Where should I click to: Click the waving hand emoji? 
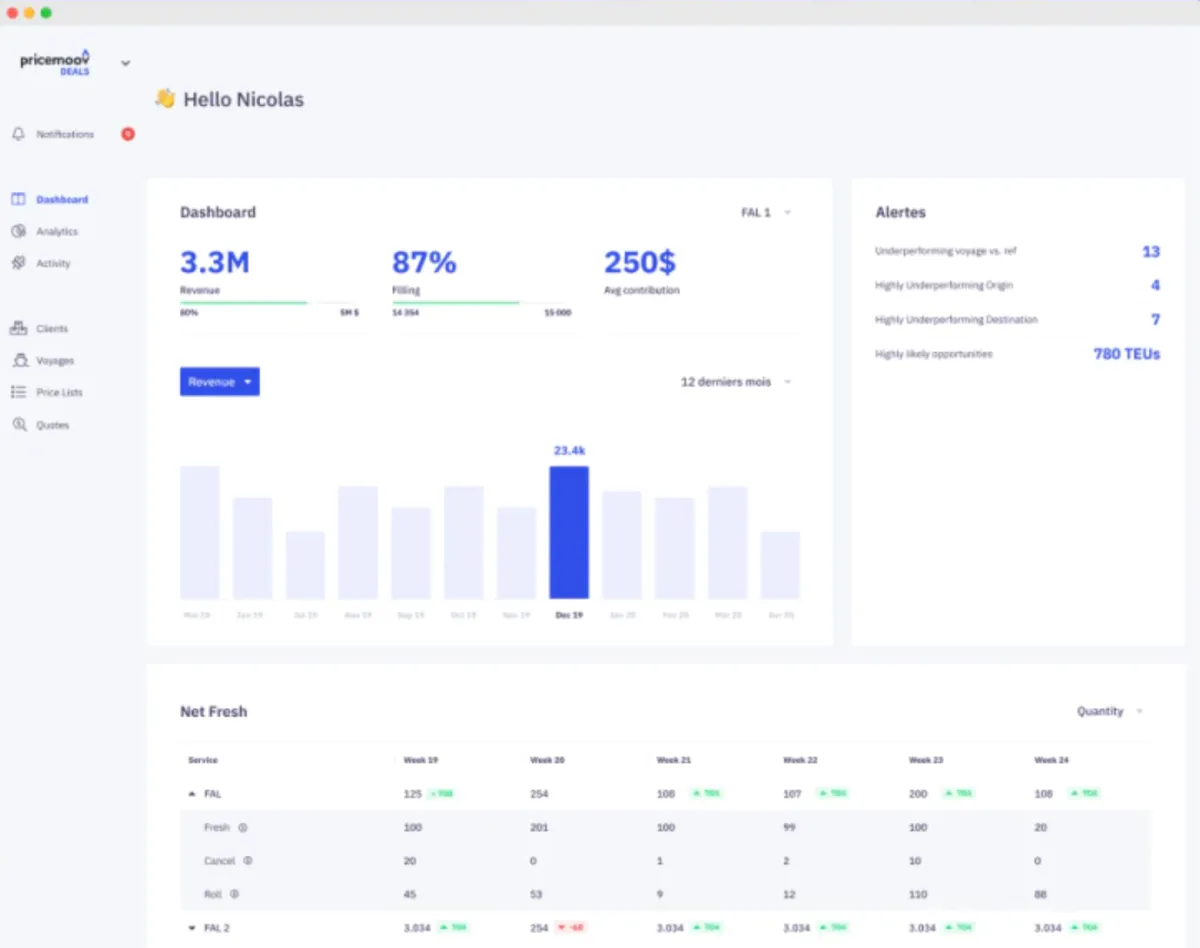pyautogui.click(x=165, y=98)
